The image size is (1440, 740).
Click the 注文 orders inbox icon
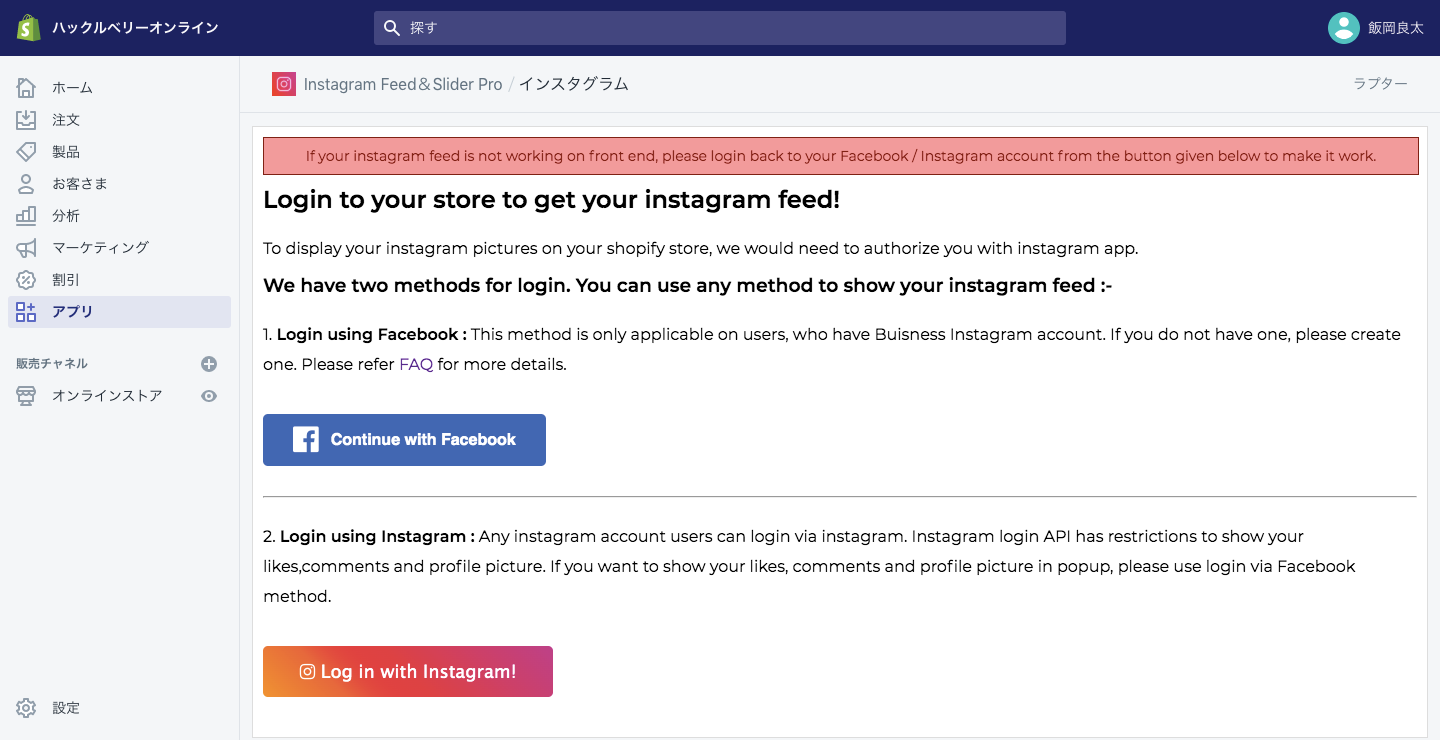pyautogui.click(x=26, y=120)
